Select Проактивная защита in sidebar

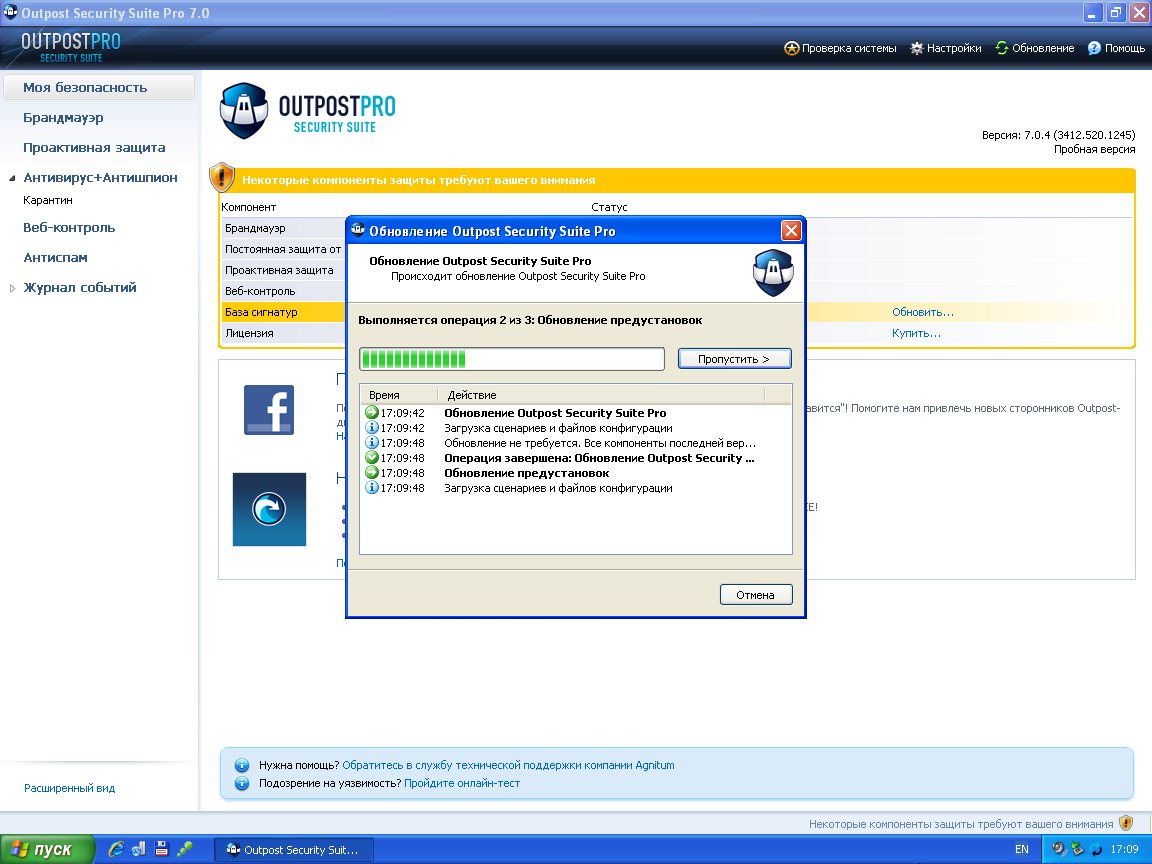[94, 148]
